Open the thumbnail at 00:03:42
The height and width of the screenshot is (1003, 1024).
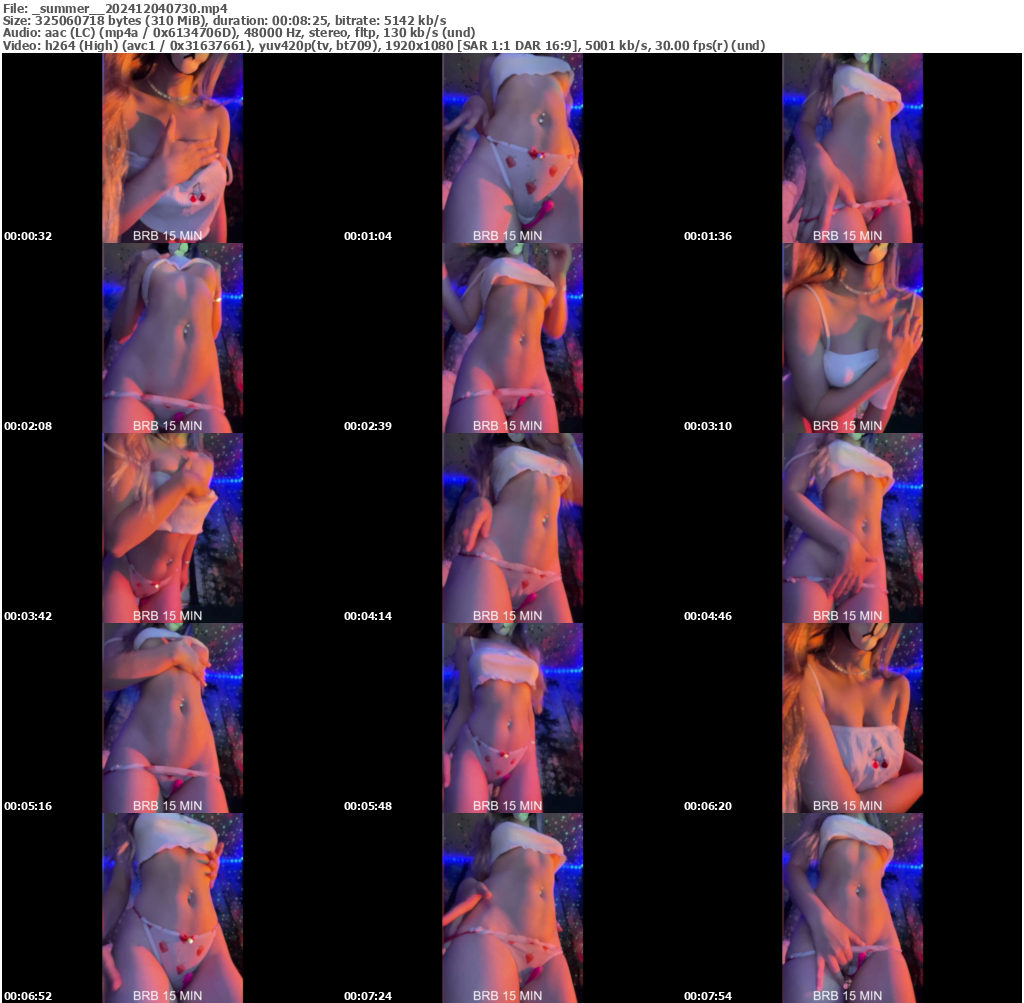(x=171, y=526)
